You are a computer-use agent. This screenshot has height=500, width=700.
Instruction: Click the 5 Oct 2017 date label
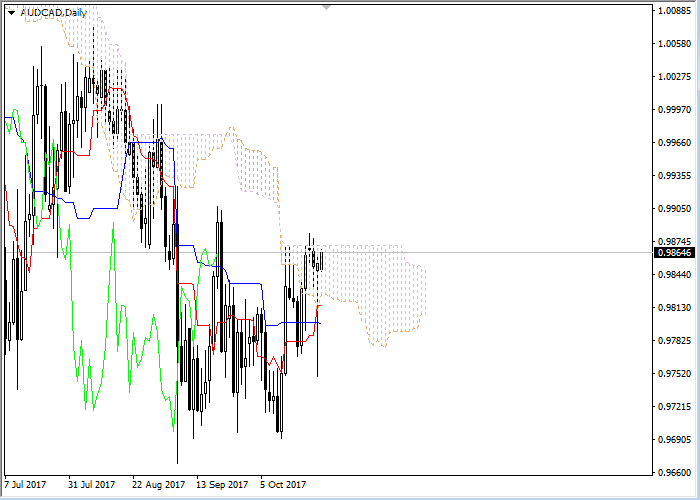[283, 484]
